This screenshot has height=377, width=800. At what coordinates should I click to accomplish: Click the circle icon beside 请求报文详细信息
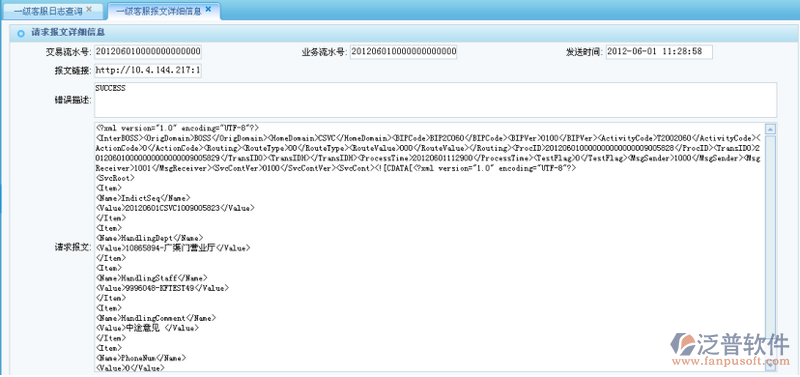click(21, 34)
